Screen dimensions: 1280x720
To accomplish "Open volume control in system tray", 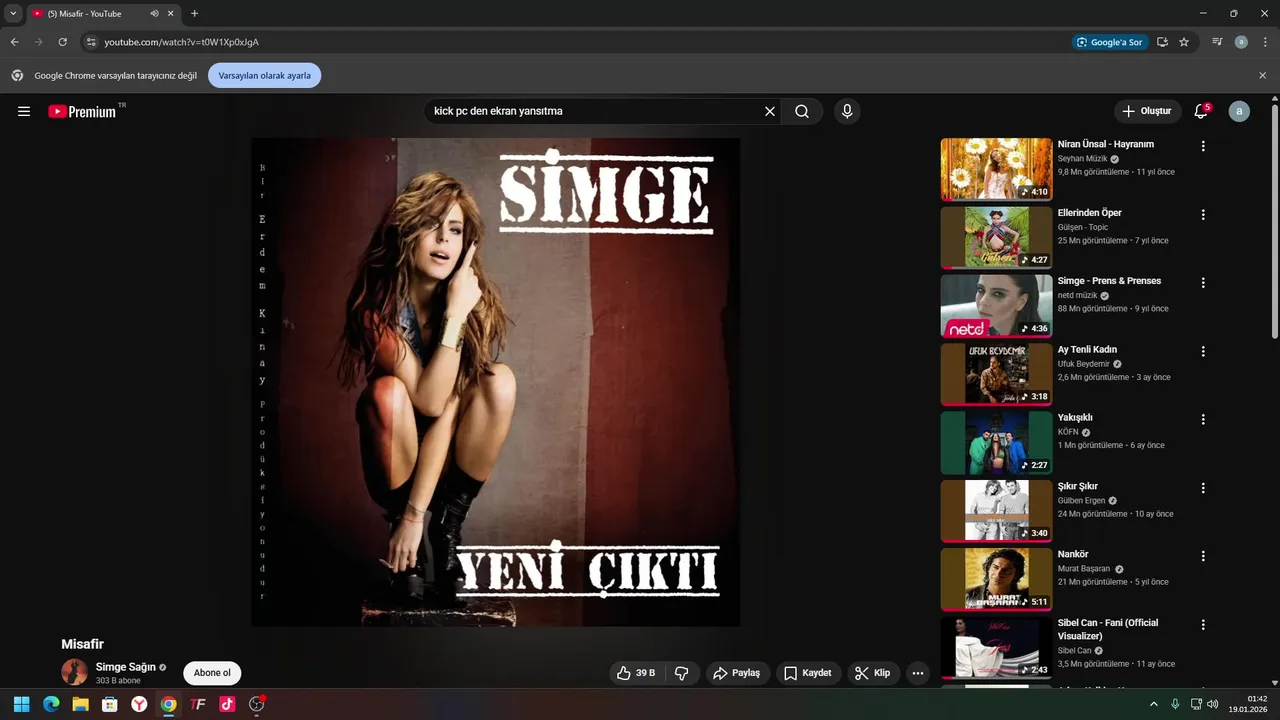I will [1213, 704].
